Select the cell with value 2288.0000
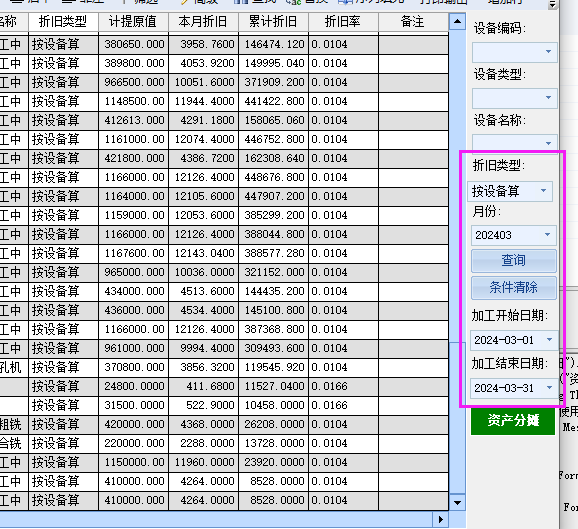Viewport: 578px width, 529px height. click(x=203, y=443)
